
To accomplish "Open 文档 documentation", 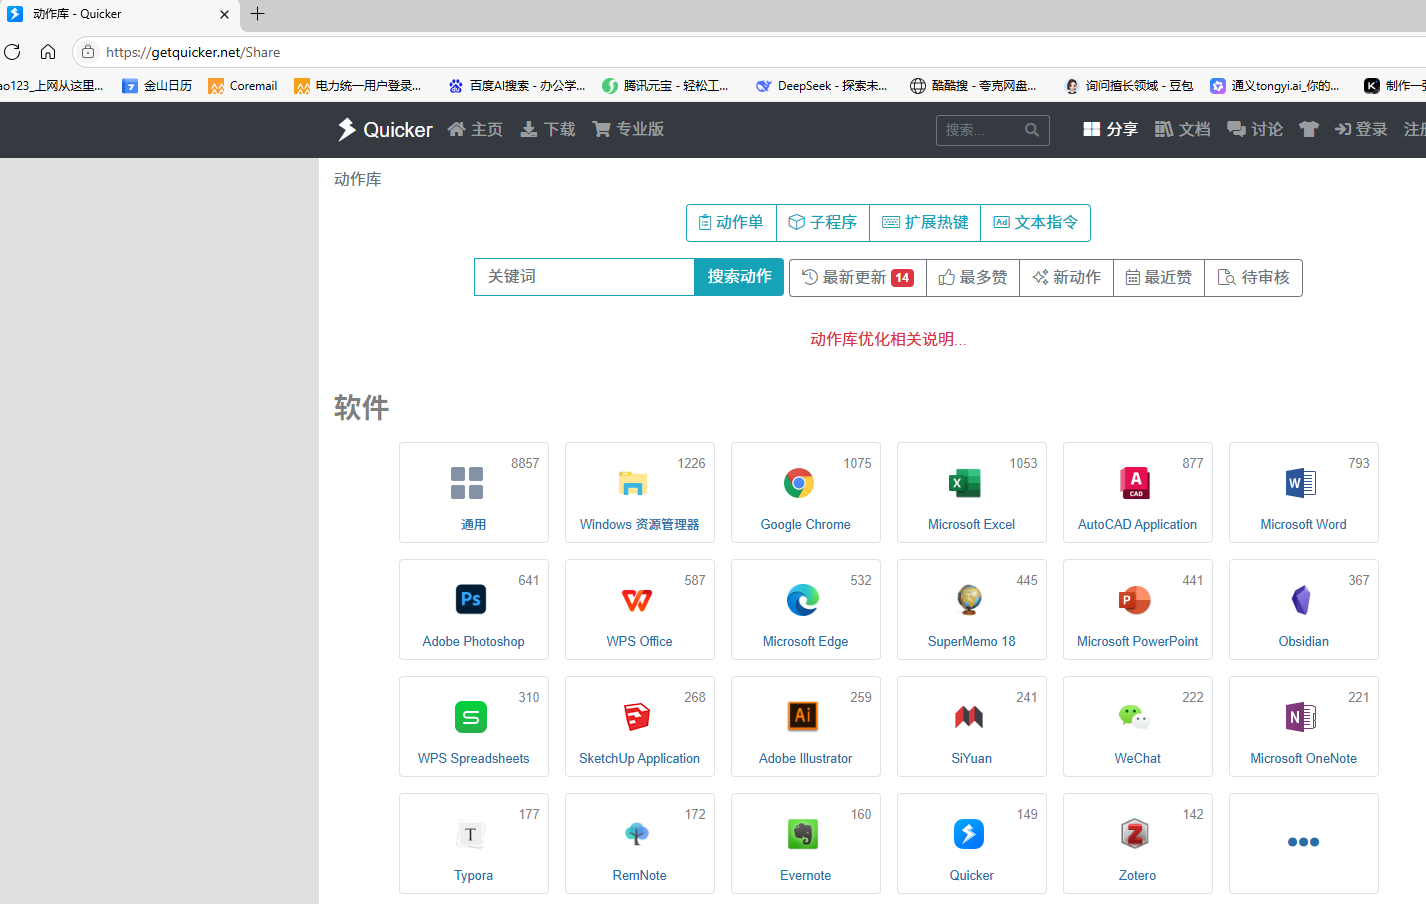I will click(1182, 129).
